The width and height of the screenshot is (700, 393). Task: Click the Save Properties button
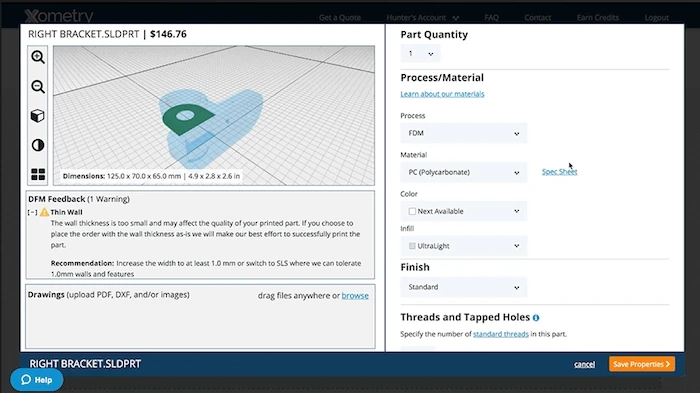point(642,364)
